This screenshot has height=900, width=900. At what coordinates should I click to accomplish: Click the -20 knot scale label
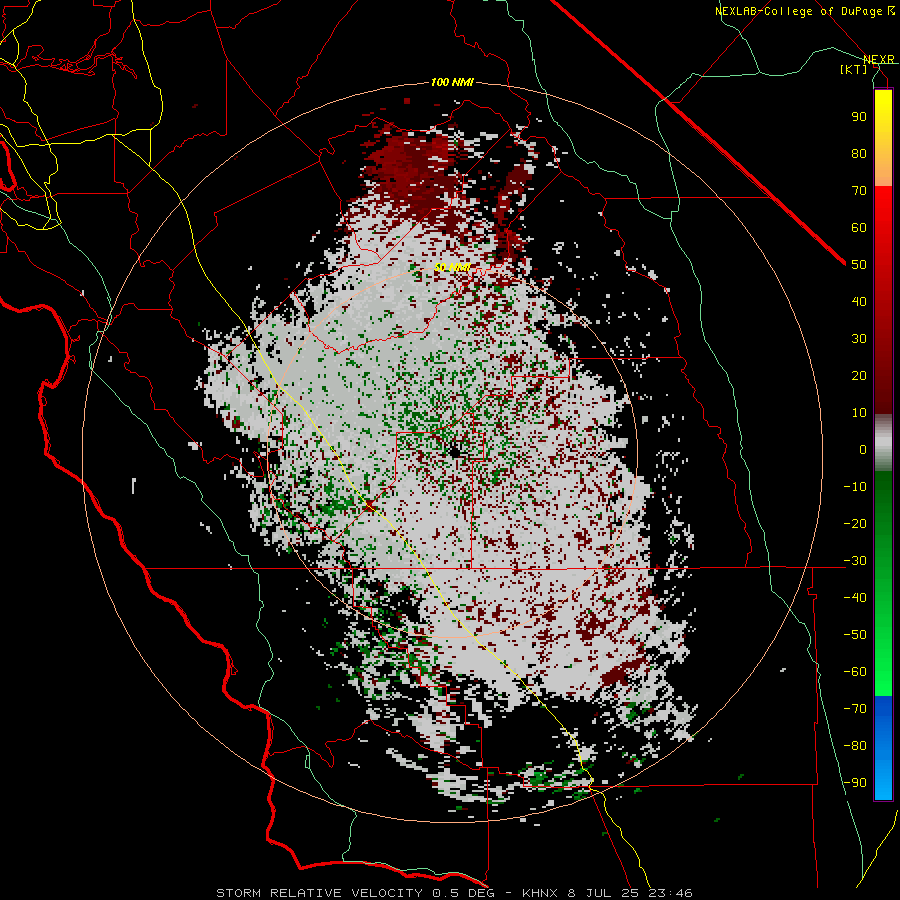(855, 523)
